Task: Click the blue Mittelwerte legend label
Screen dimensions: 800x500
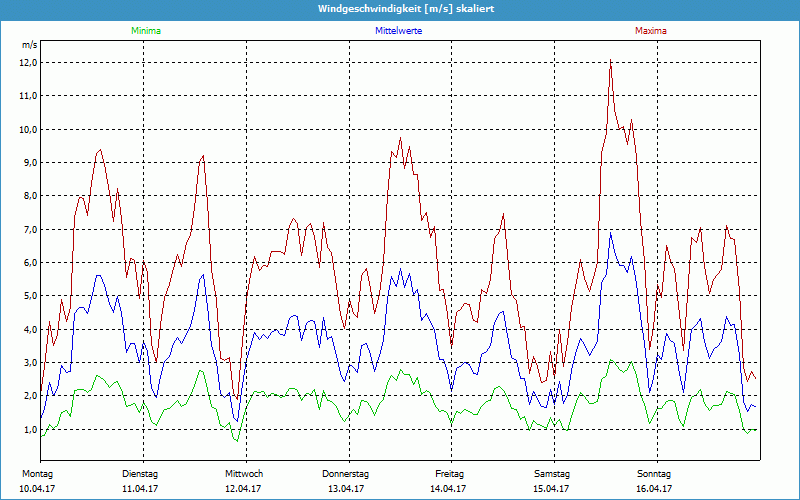Action: (398, 31)
